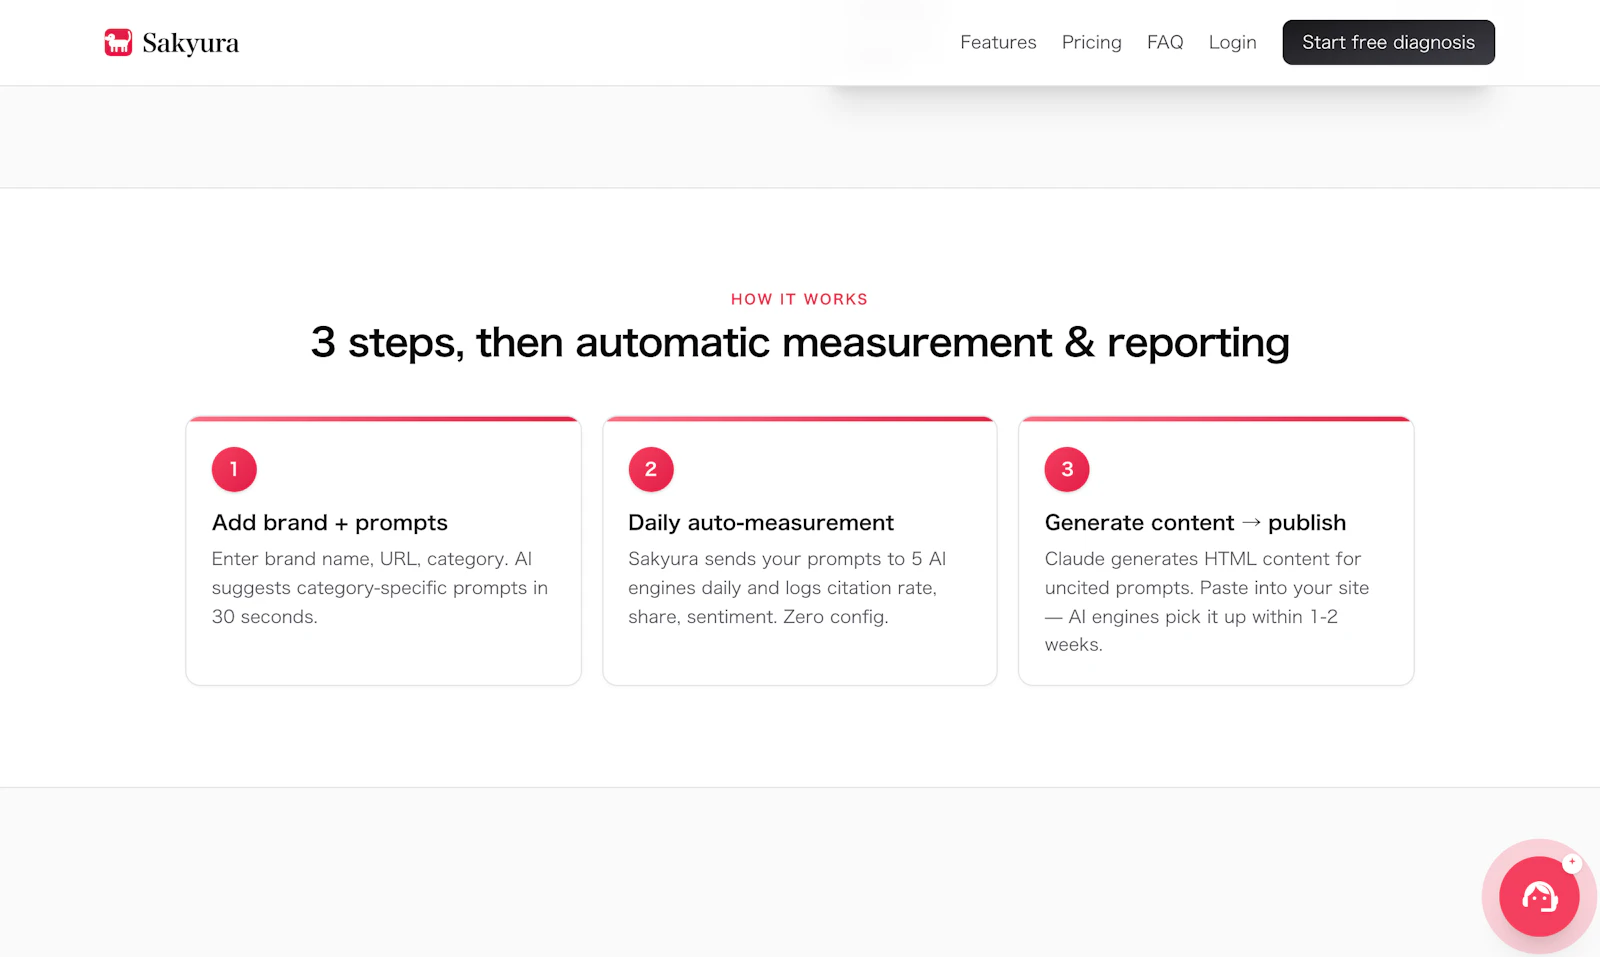
Task: Click the 'Generate content → publish' title
Action: coord(1195,523)
